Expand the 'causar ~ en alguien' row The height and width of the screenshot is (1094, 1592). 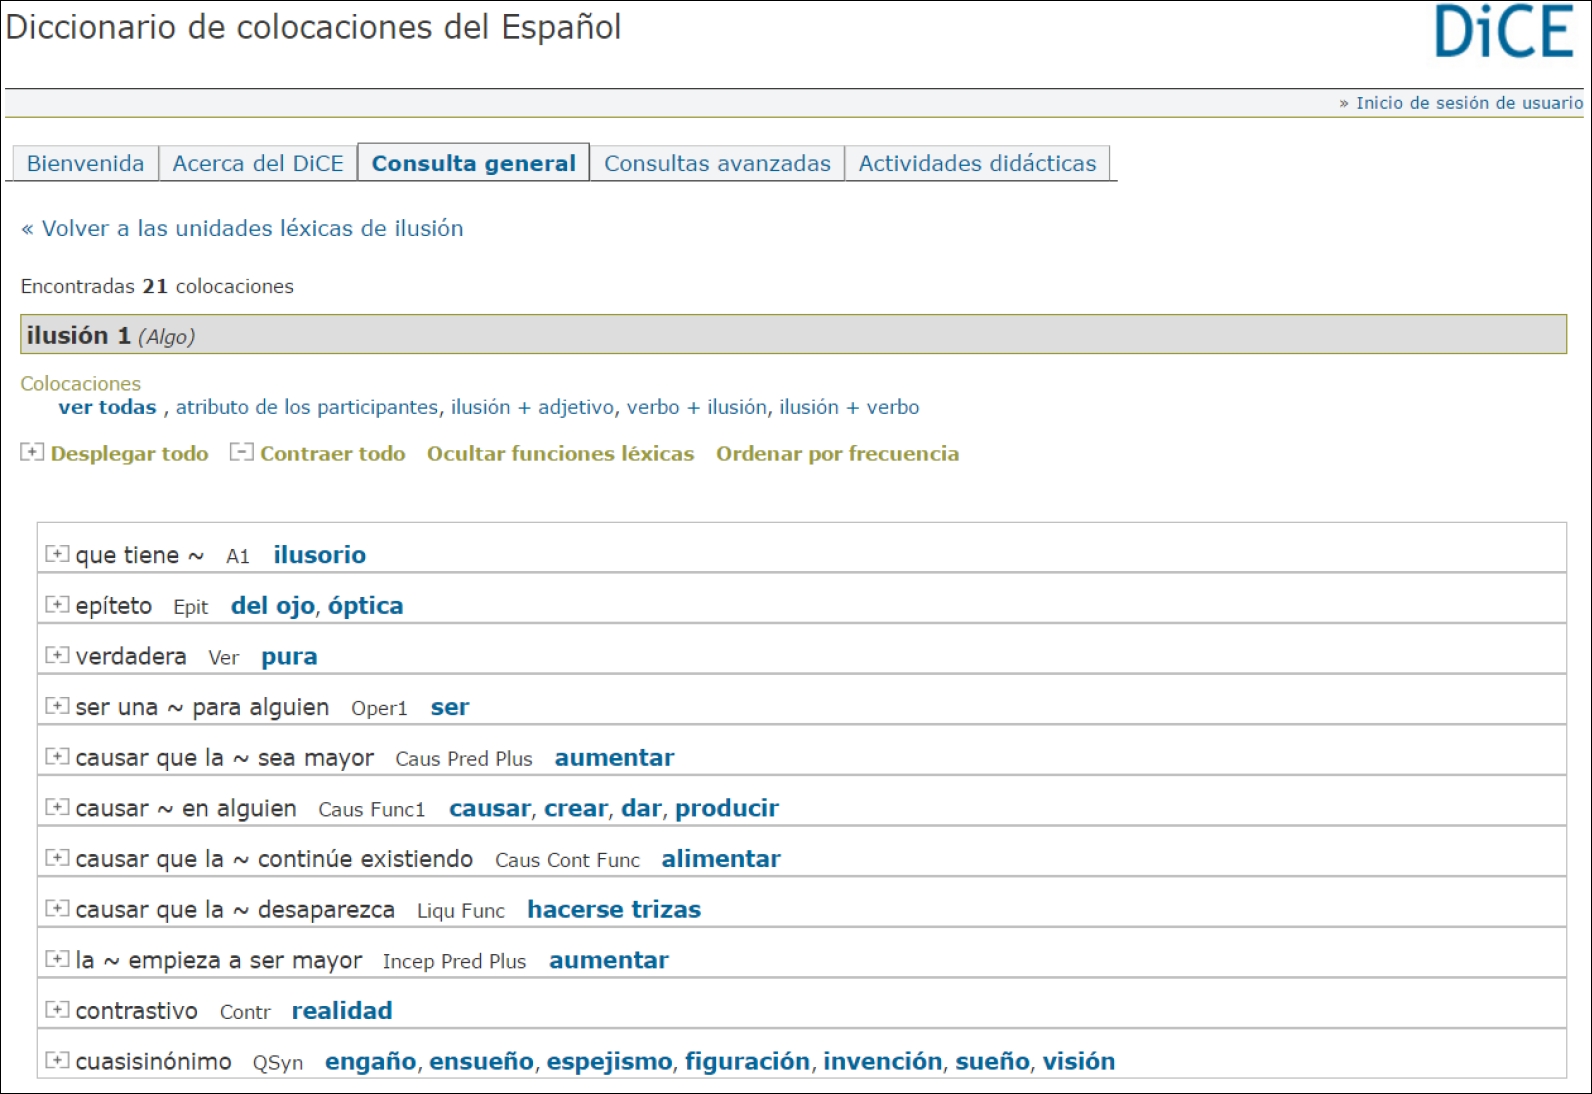57,807
